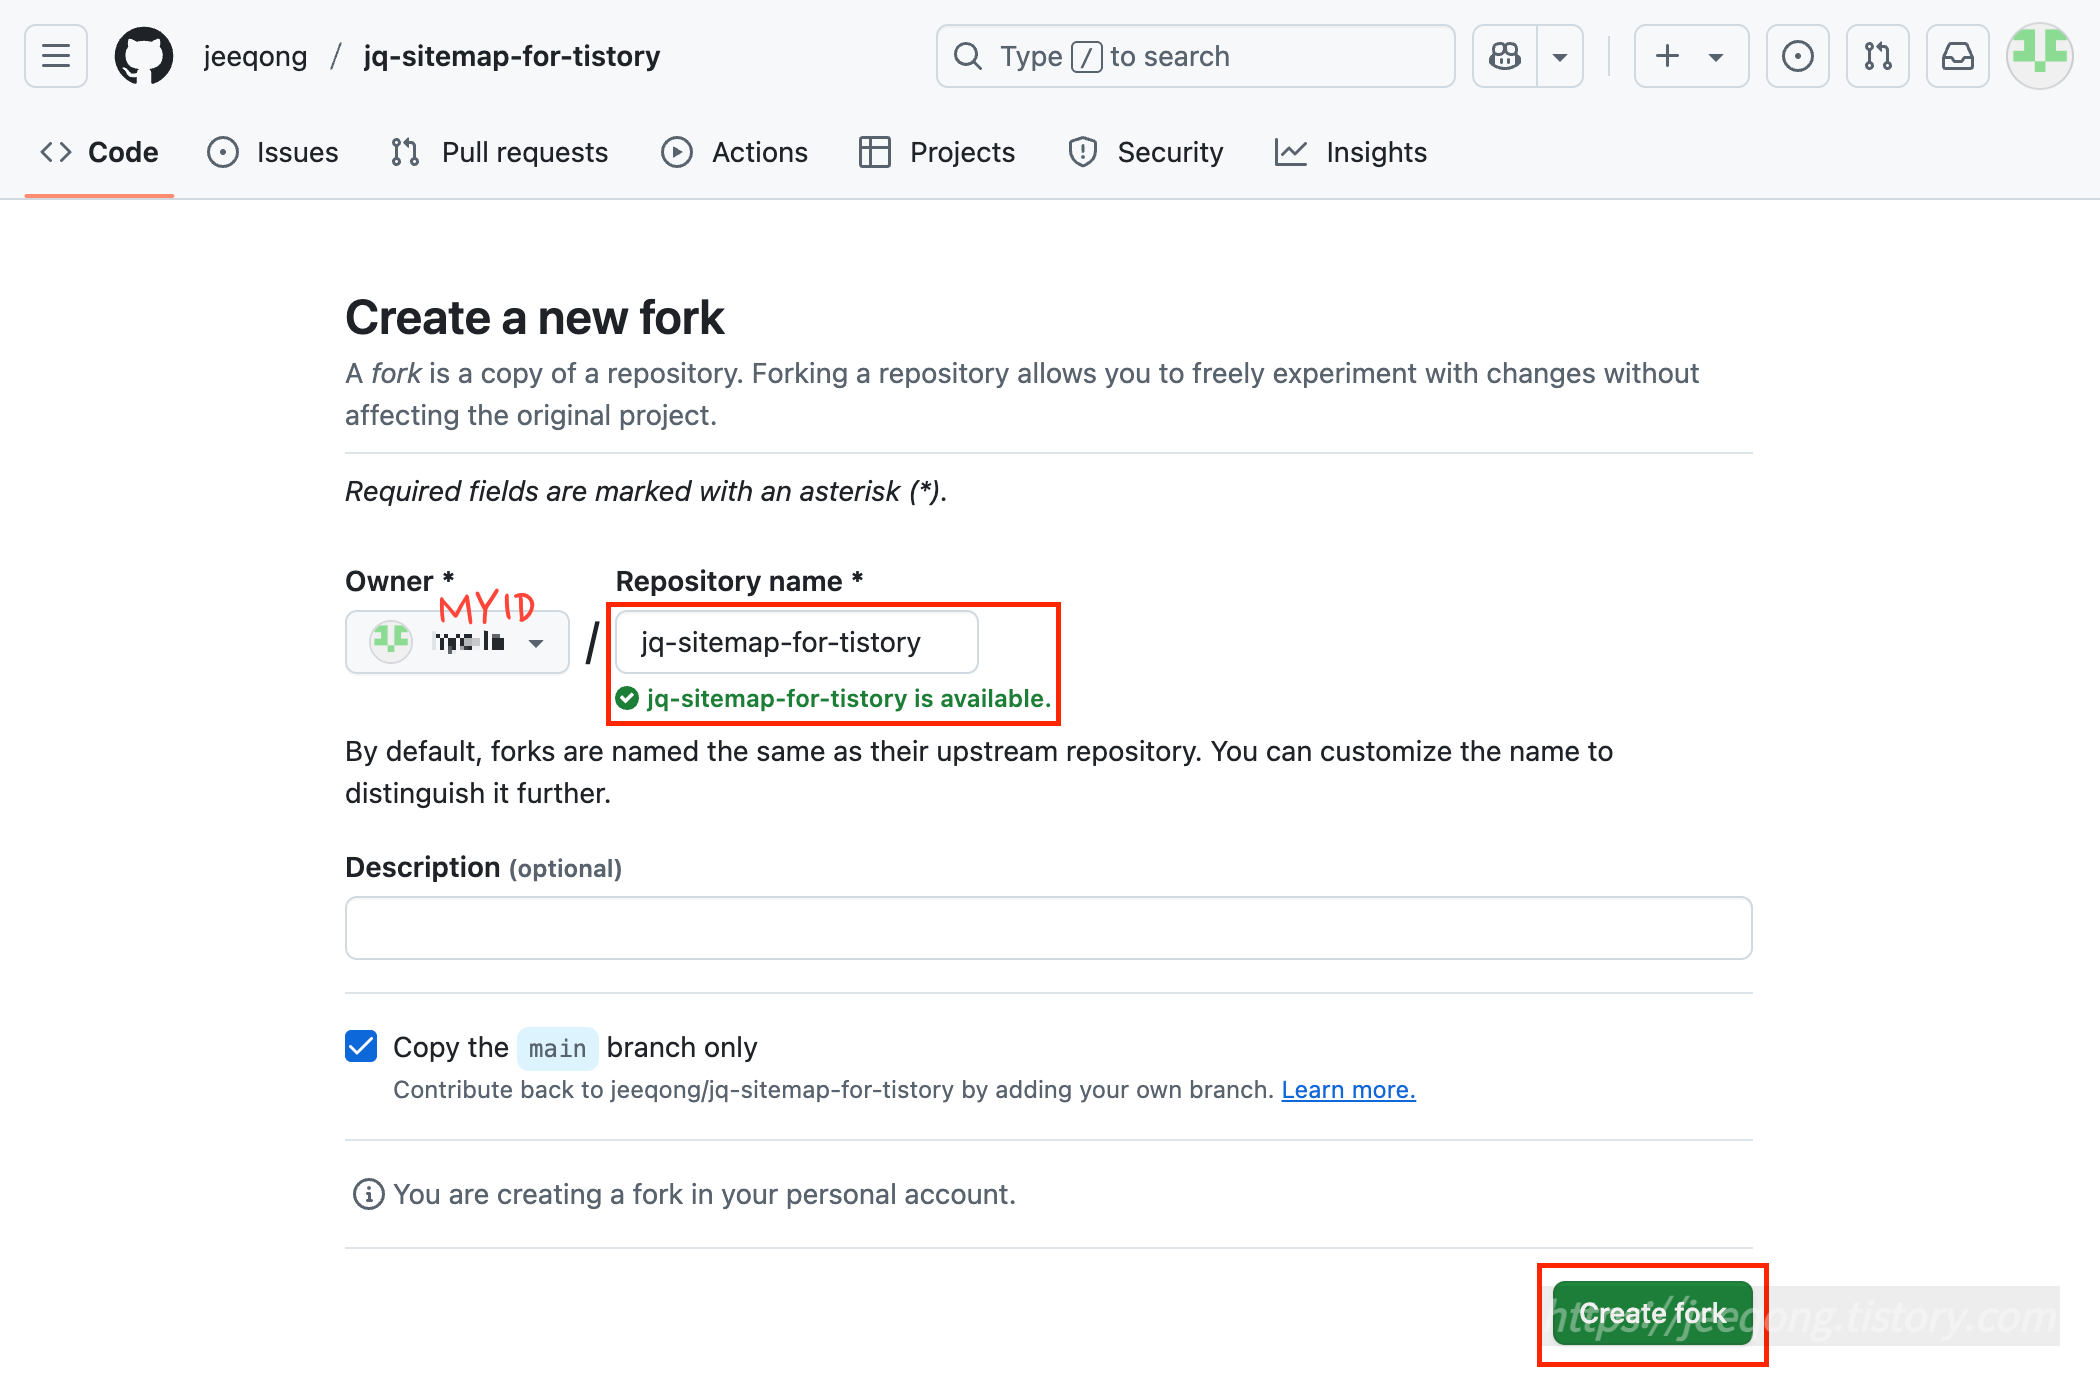Open the pull requests header icon
This screenshot has width=2100, height=1386.
coord(1877,56)
